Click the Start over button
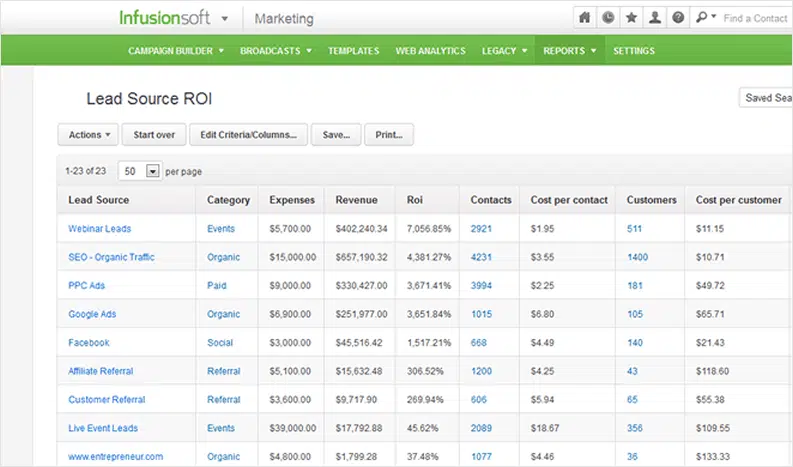793x467 pixels. [154, 135]
